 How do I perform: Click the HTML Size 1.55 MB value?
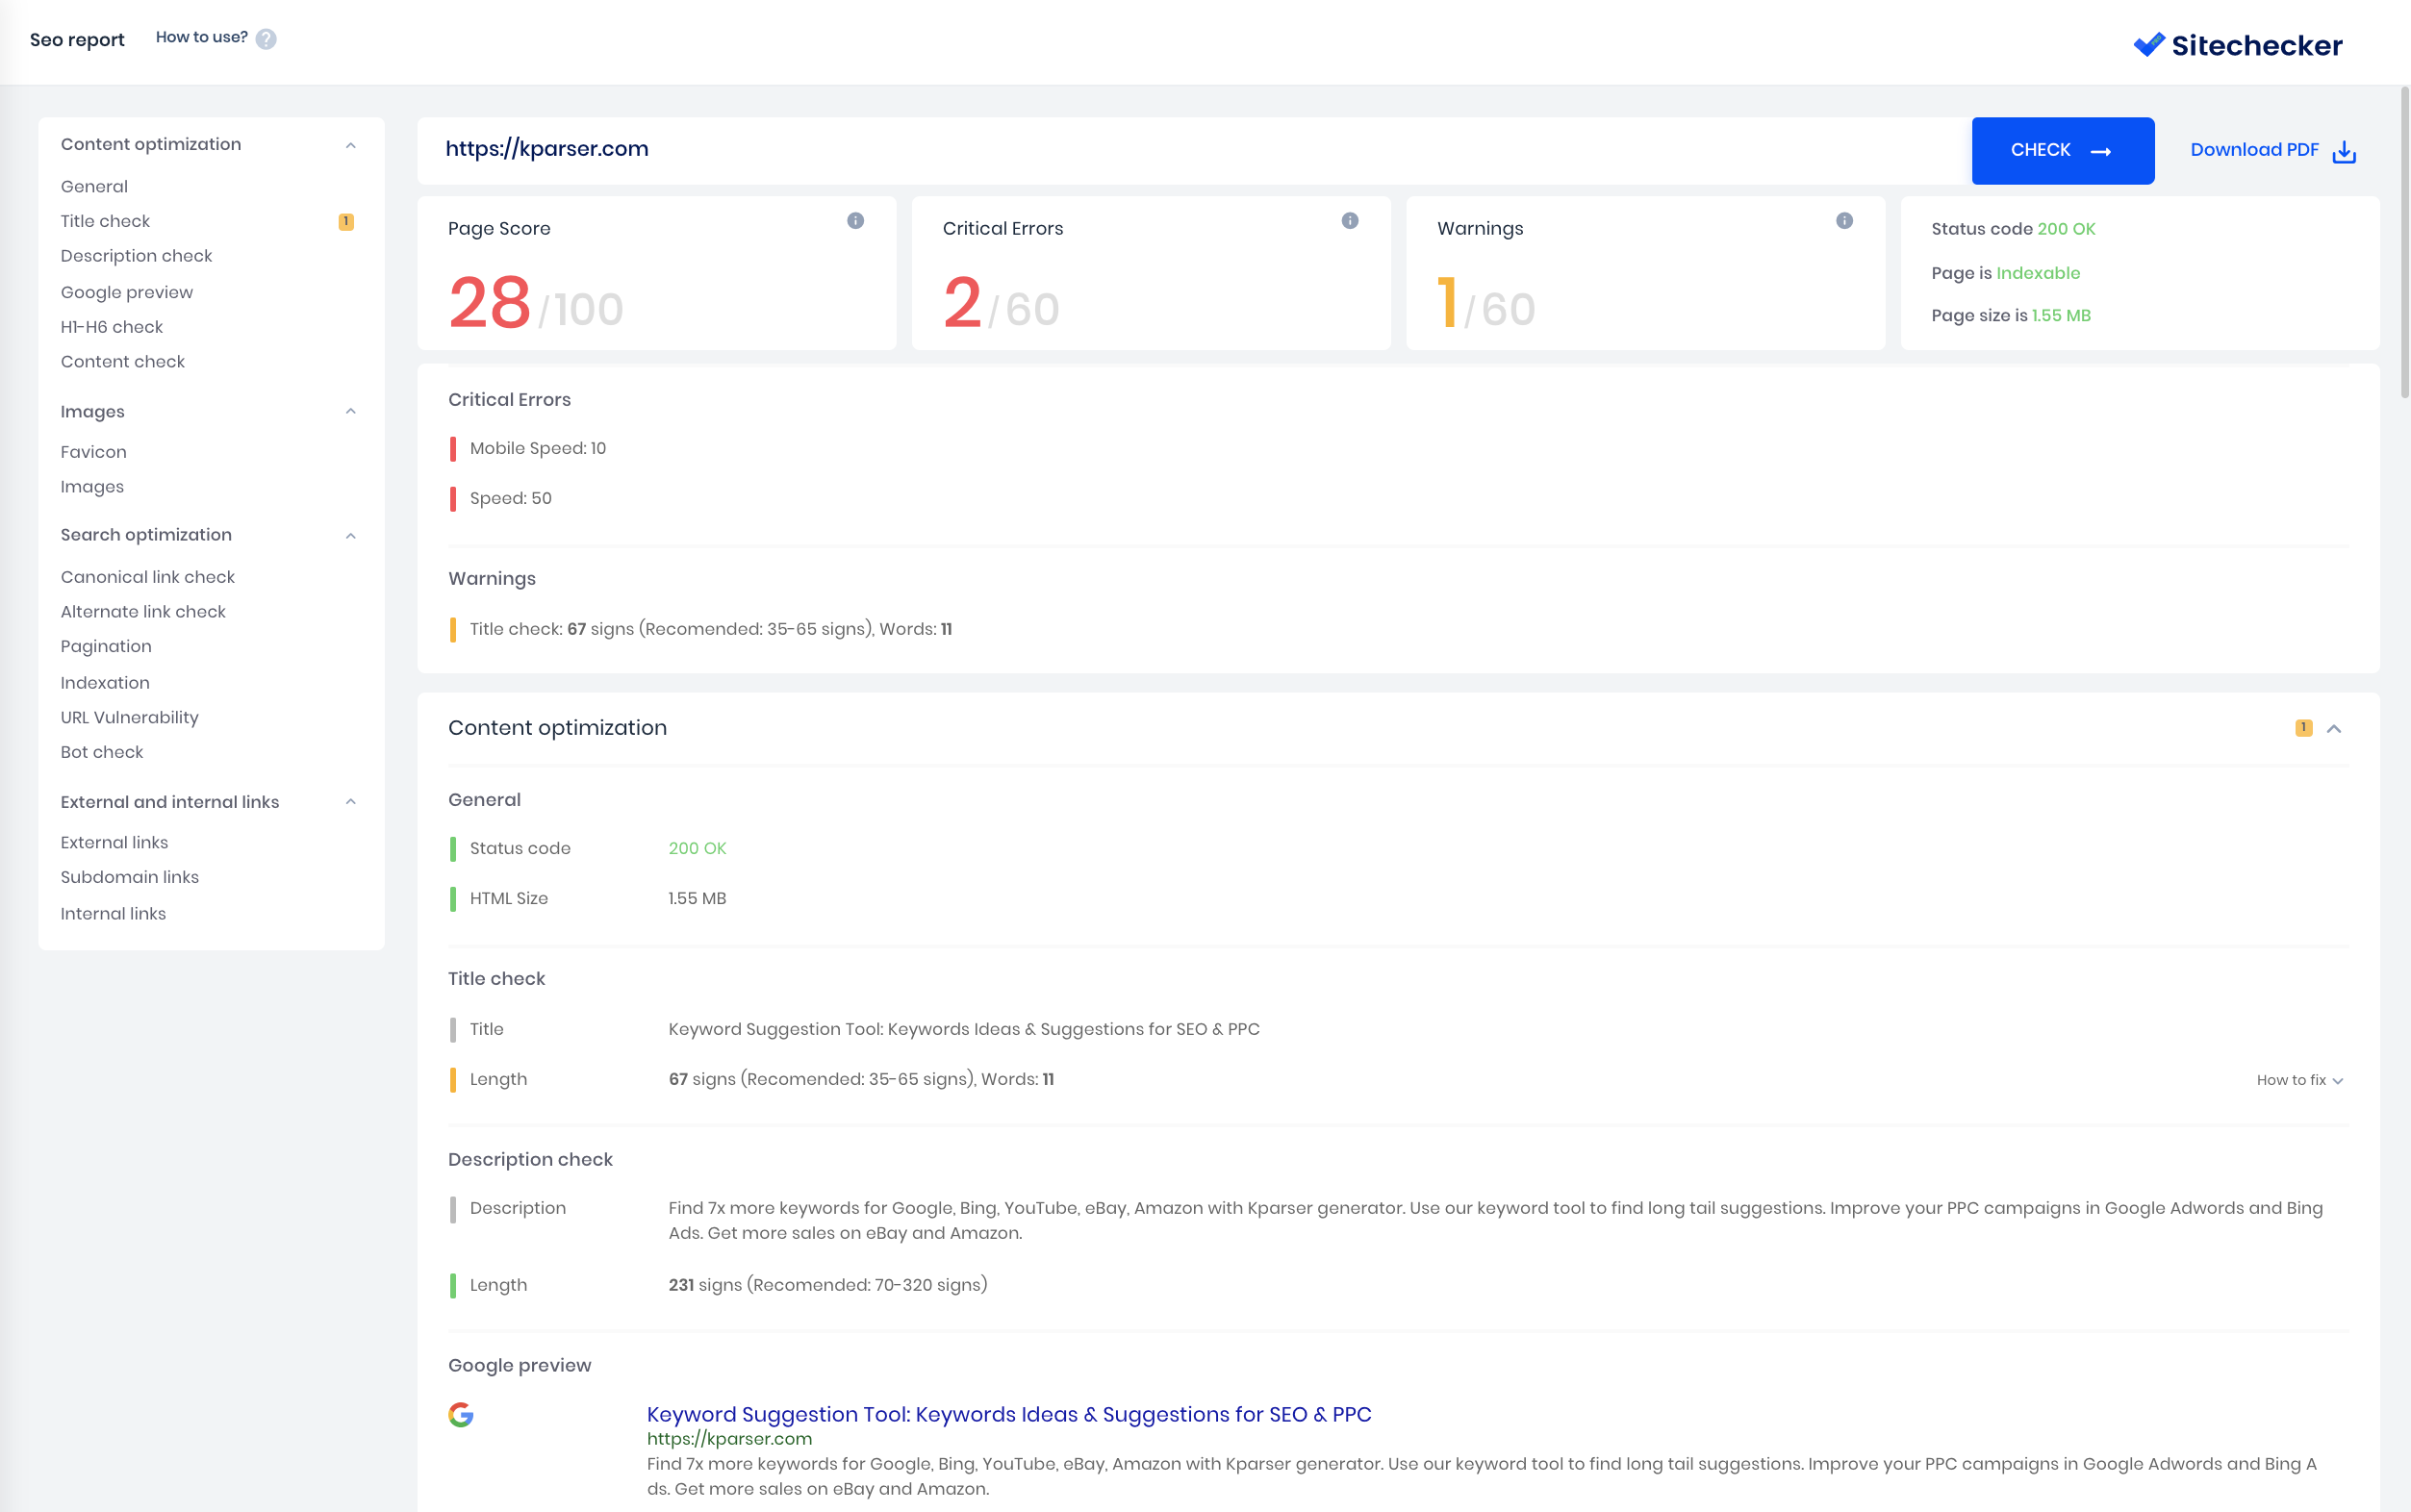click(x=697, y=899)
